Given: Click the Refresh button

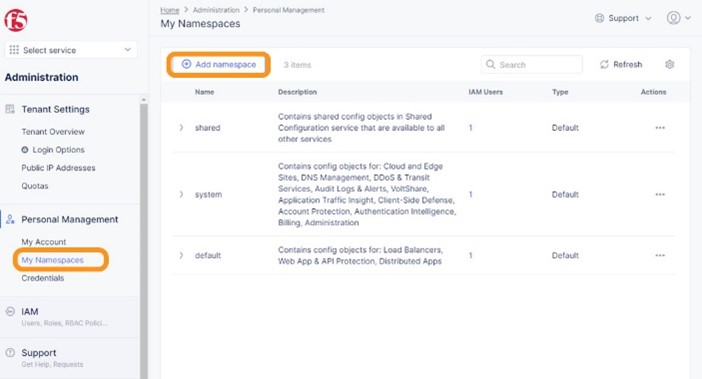Looking at the screenshot, I should tap(621, 64).
